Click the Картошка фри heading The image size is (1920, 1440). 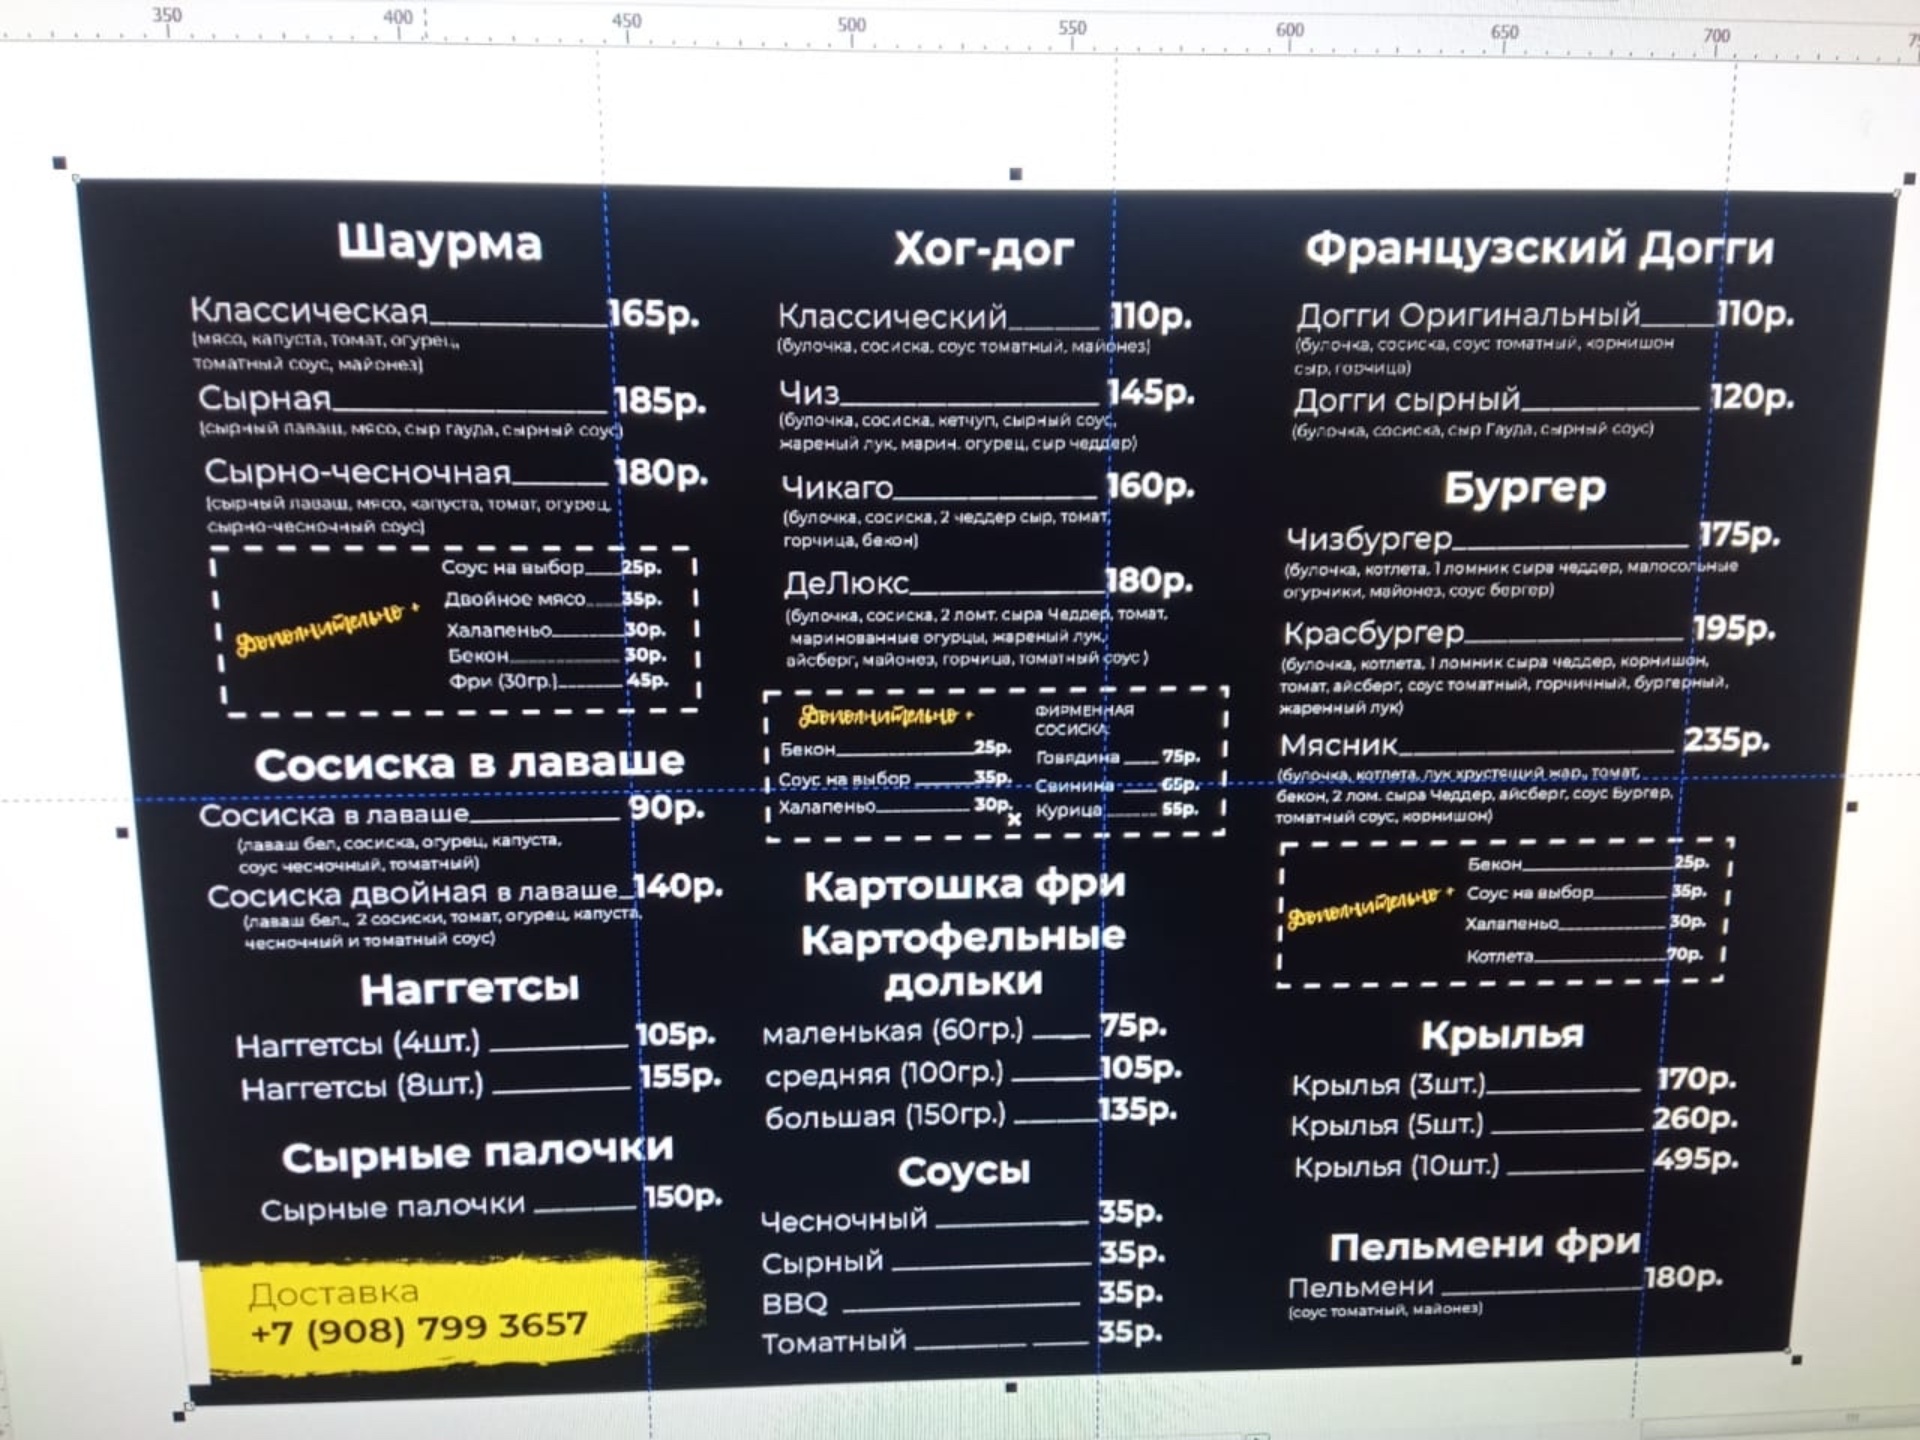[965, 885]
